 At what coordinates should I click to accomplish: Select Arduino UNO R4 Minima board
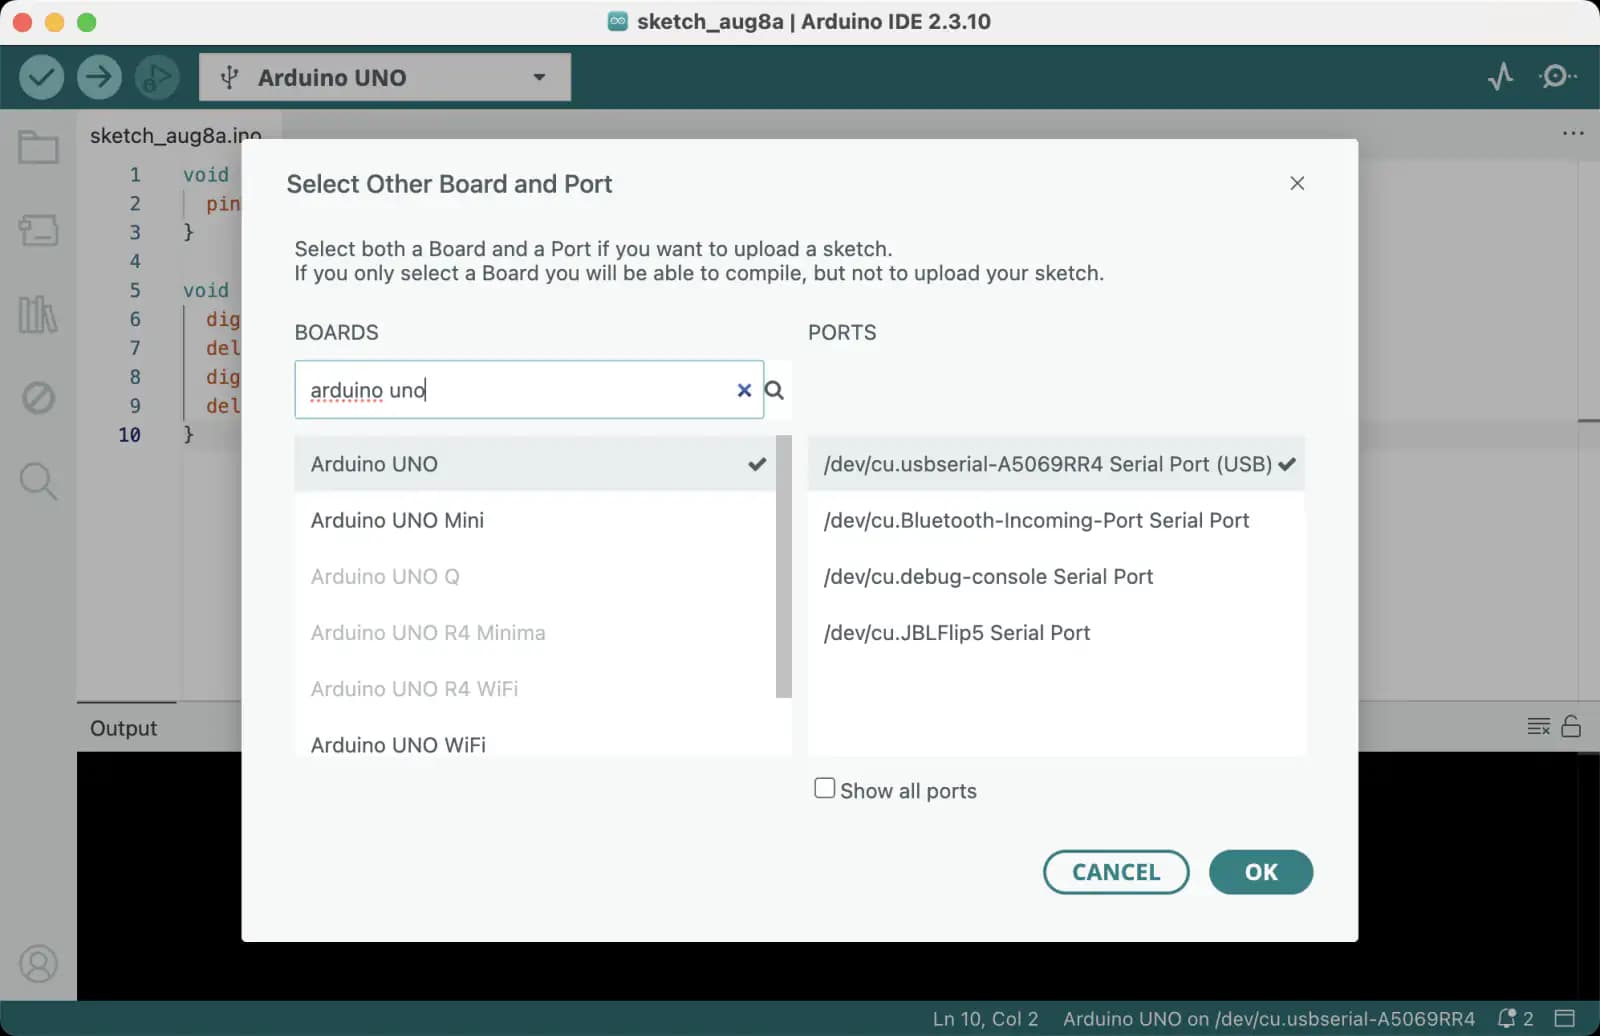(x=535, y=632)
